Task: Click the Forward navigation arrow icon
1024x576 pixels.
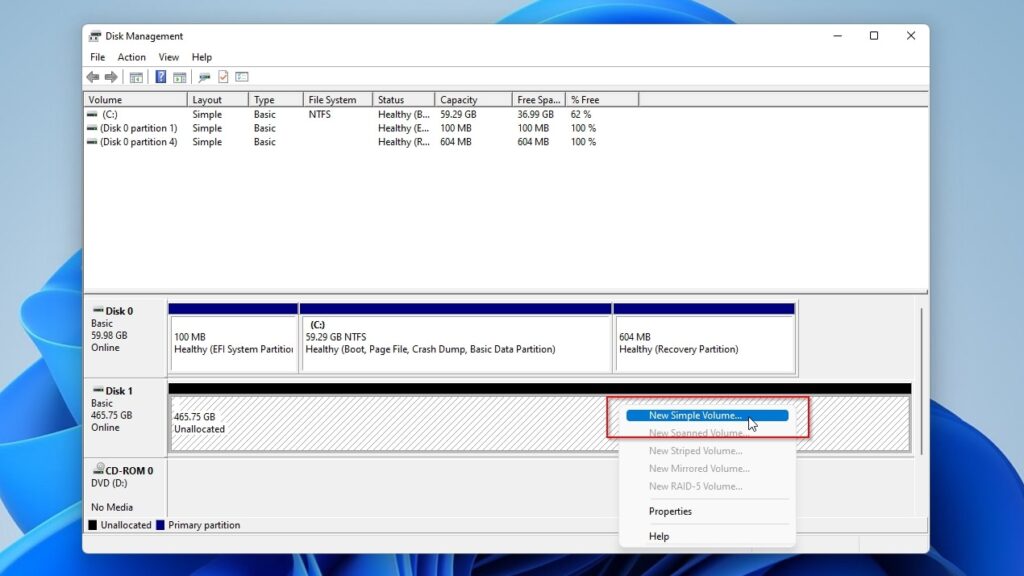Action: pyautogui.click(x=111, y=77)
